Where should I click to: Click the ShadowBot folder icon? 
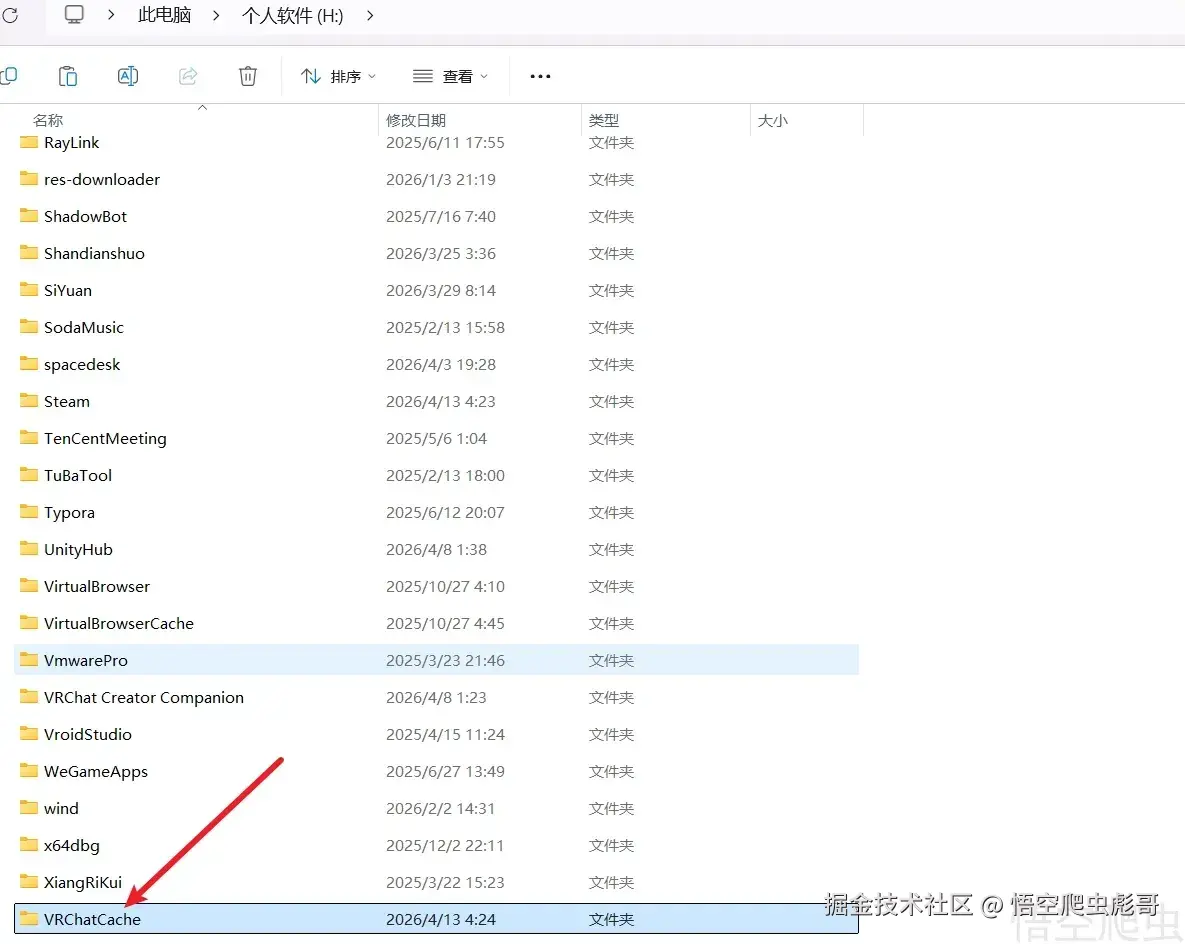pos(29,215)
